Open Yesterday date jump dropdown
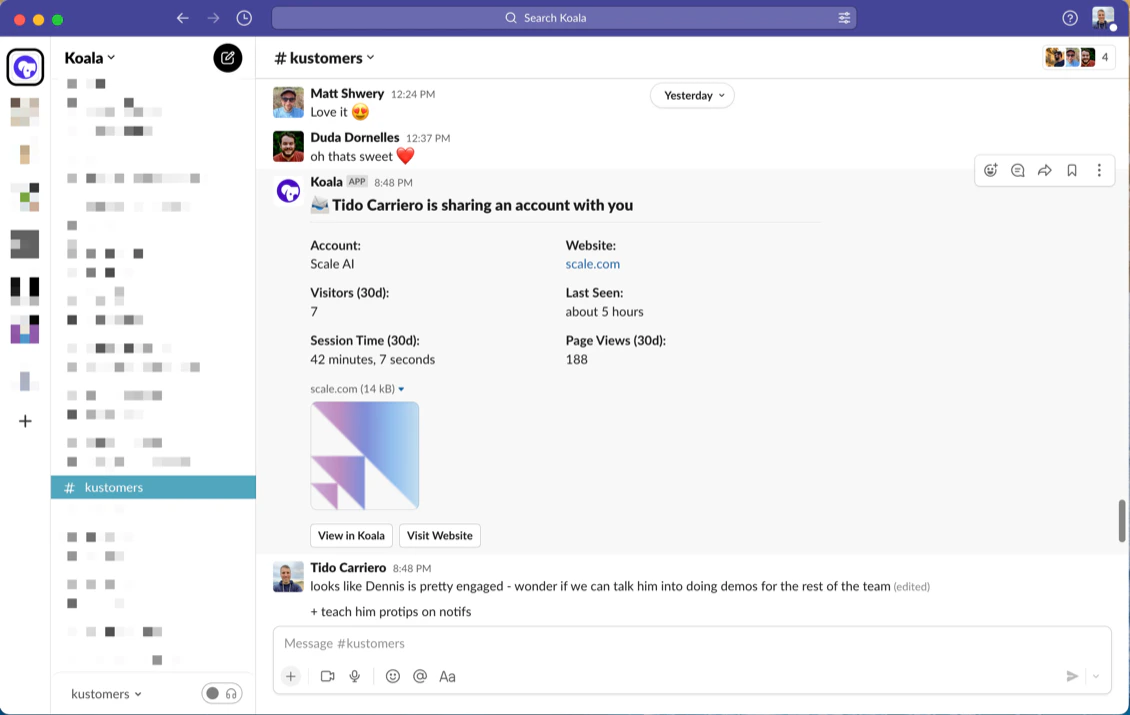The image size is (1130, 715). coord(693,95)
